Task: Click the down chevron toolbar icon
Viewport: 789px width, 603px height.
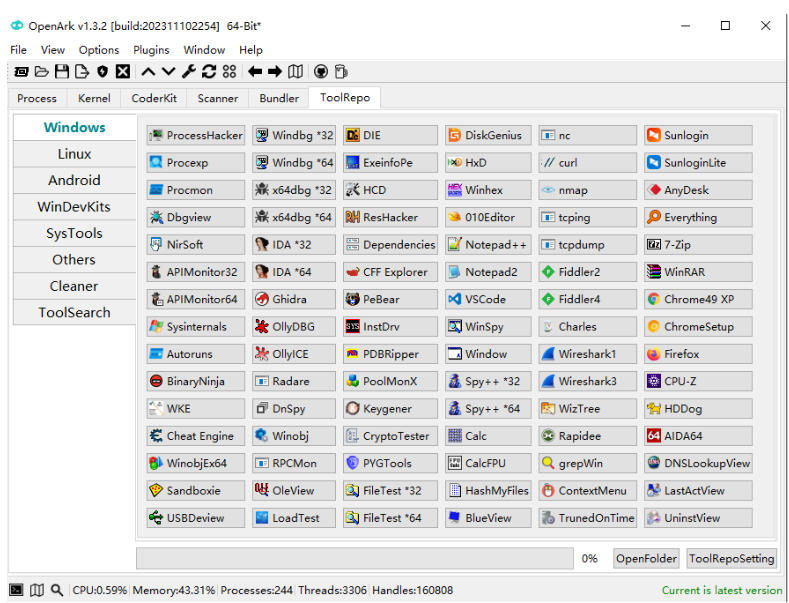Action: [x=169, y=72]
